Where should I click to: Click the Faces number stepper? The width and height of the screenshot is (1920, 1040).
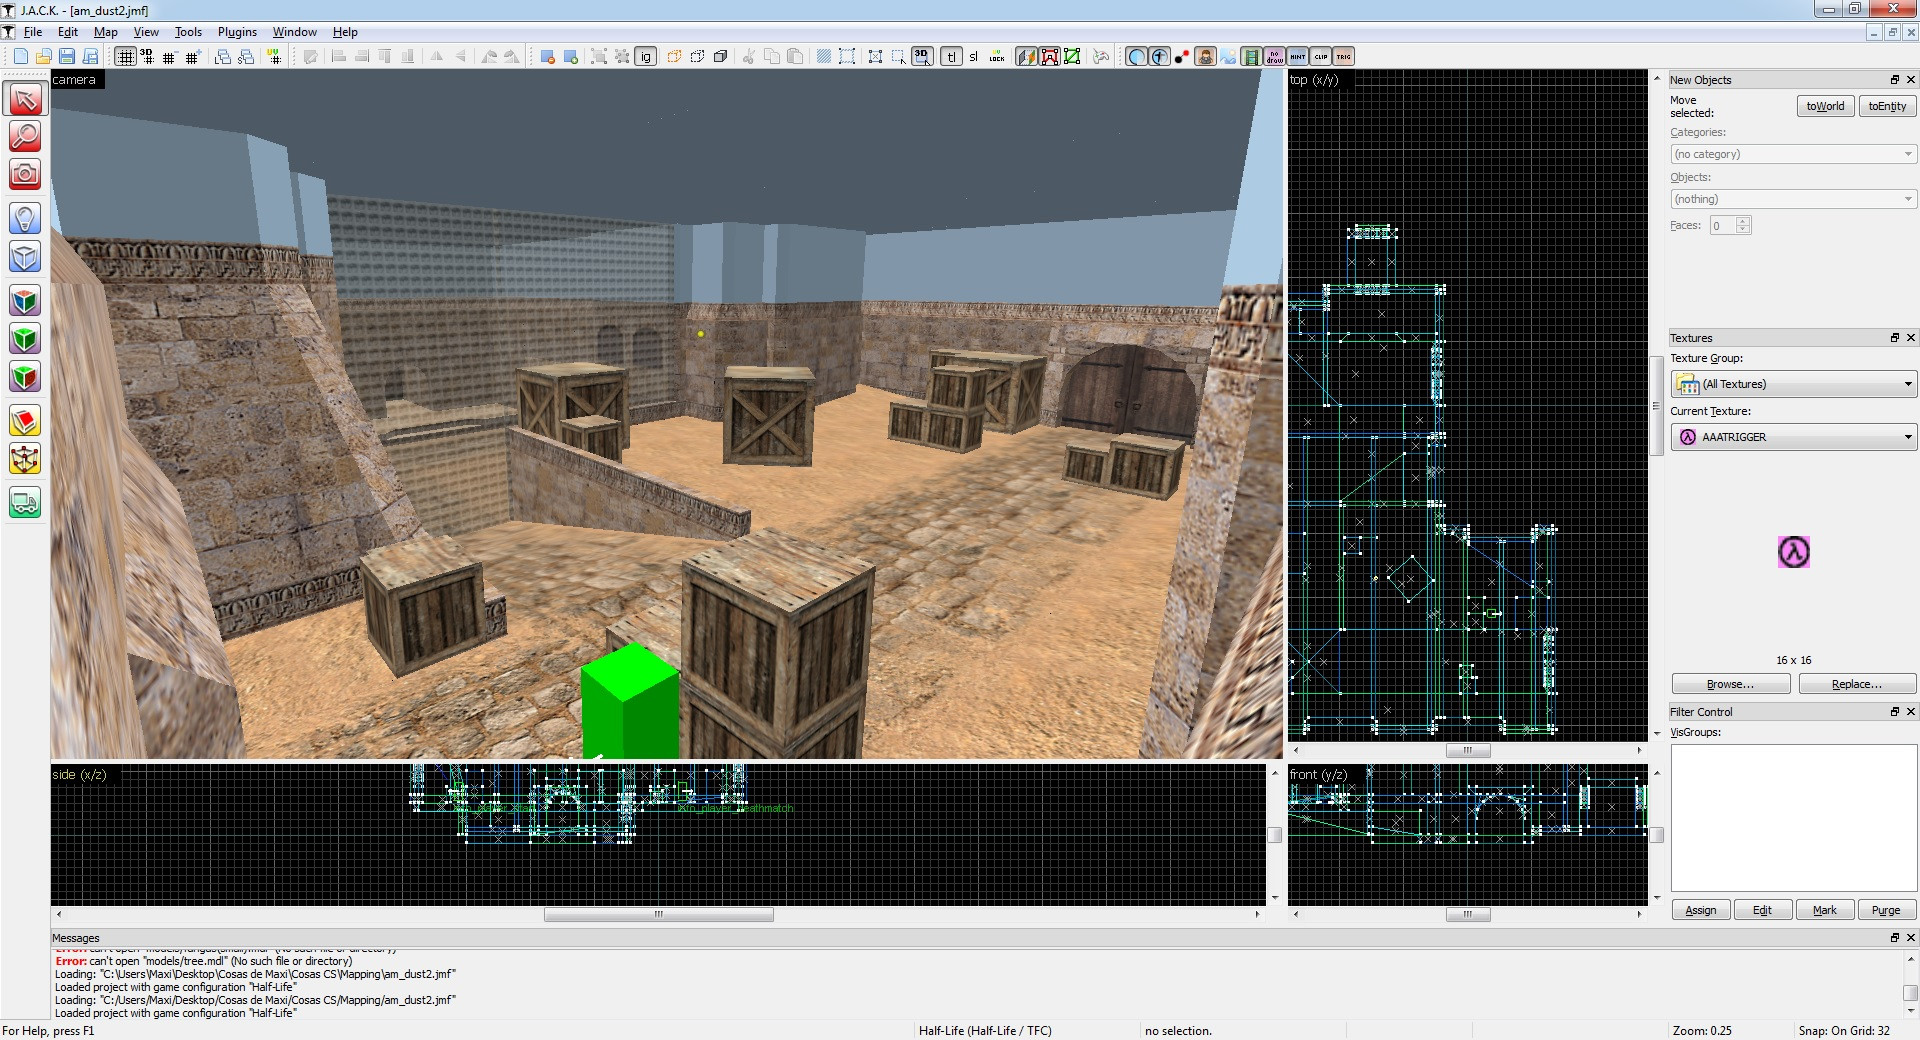coord(1743,225)
